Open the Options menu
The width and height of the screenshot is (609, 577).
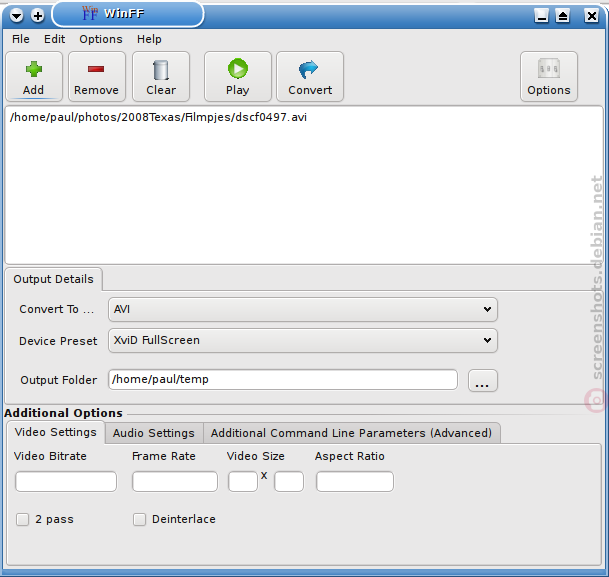click(101, 39)
